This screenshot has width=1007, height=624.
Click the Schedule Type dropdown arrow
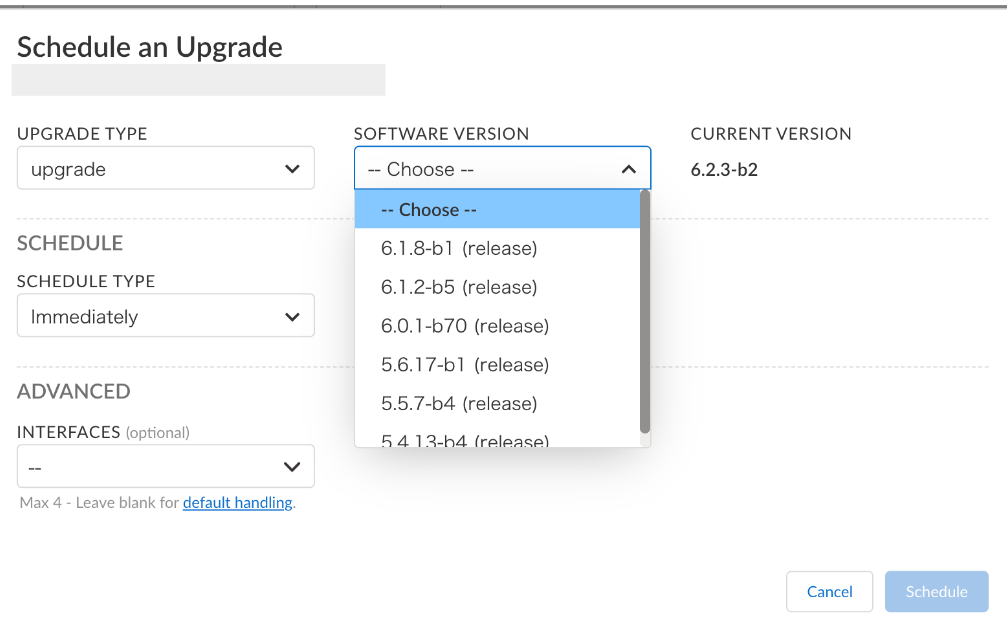click(x=293, y=315)
